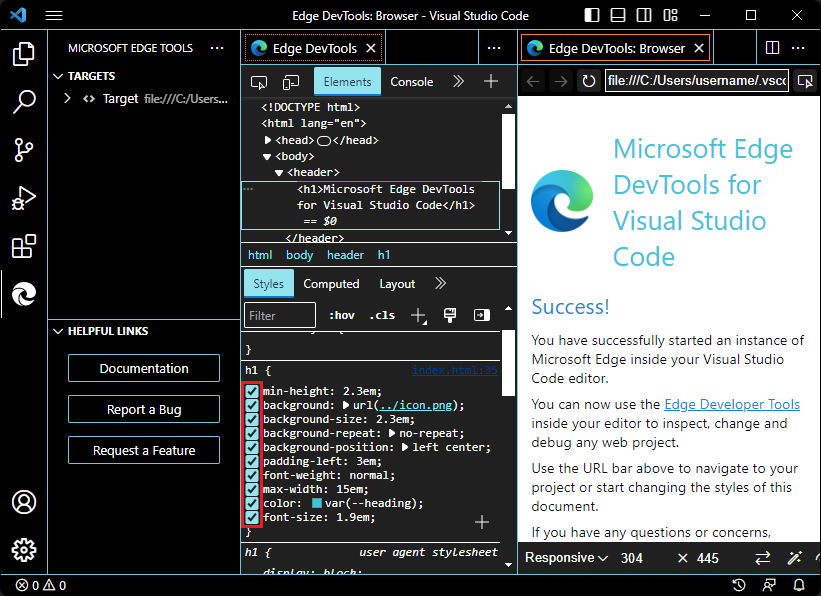The image size is (821, 596).
Task: Select the Extensions icon in the activity bar
Action: pyautogui.click(x=23, y=245)
